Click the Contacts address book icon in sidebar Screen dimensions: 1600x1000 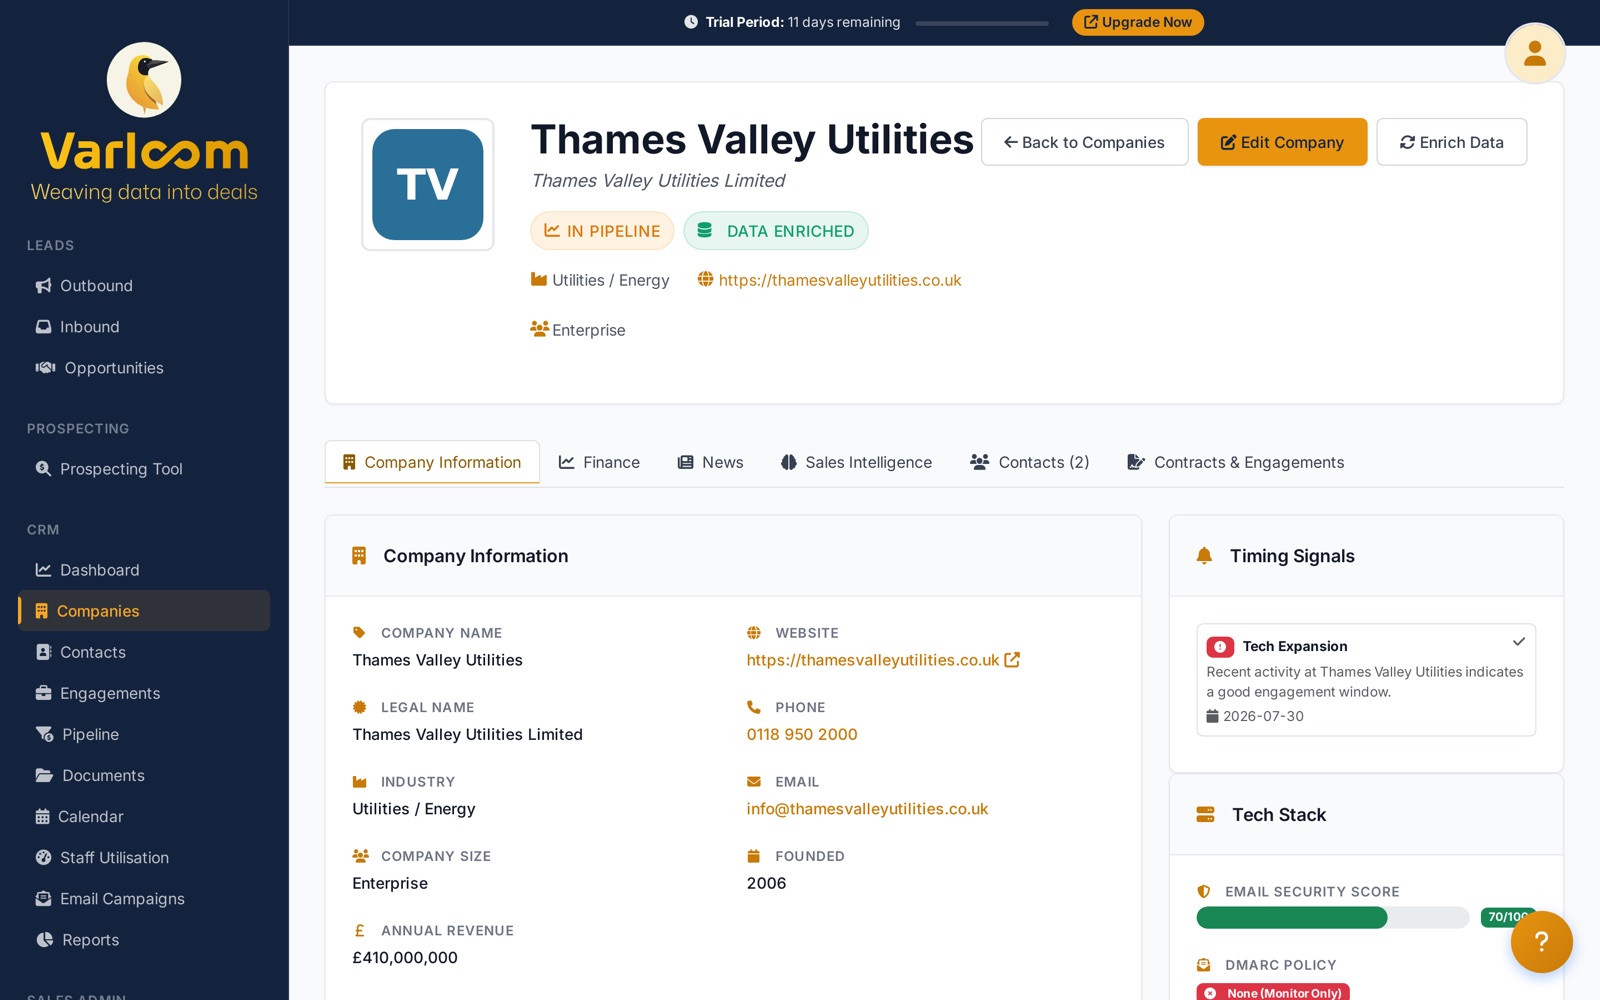coord(43,652)
